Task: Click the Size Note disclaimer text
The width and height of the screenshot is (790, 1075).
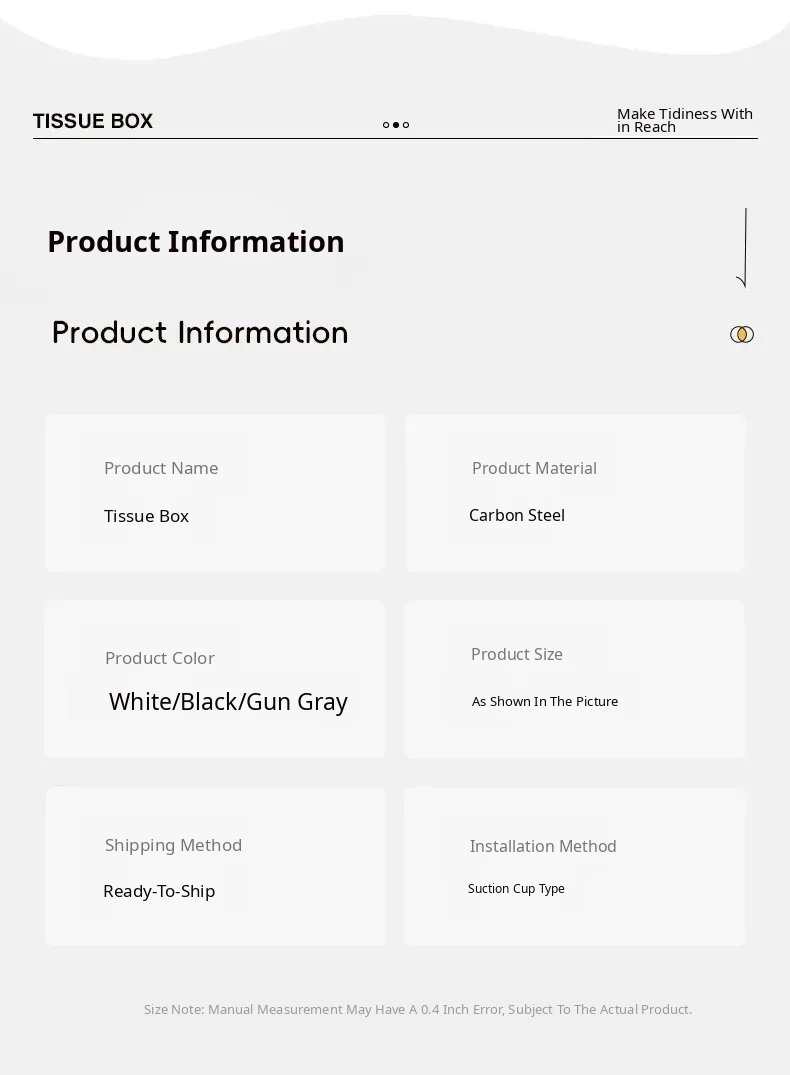Action: (x=418, y=1009)
